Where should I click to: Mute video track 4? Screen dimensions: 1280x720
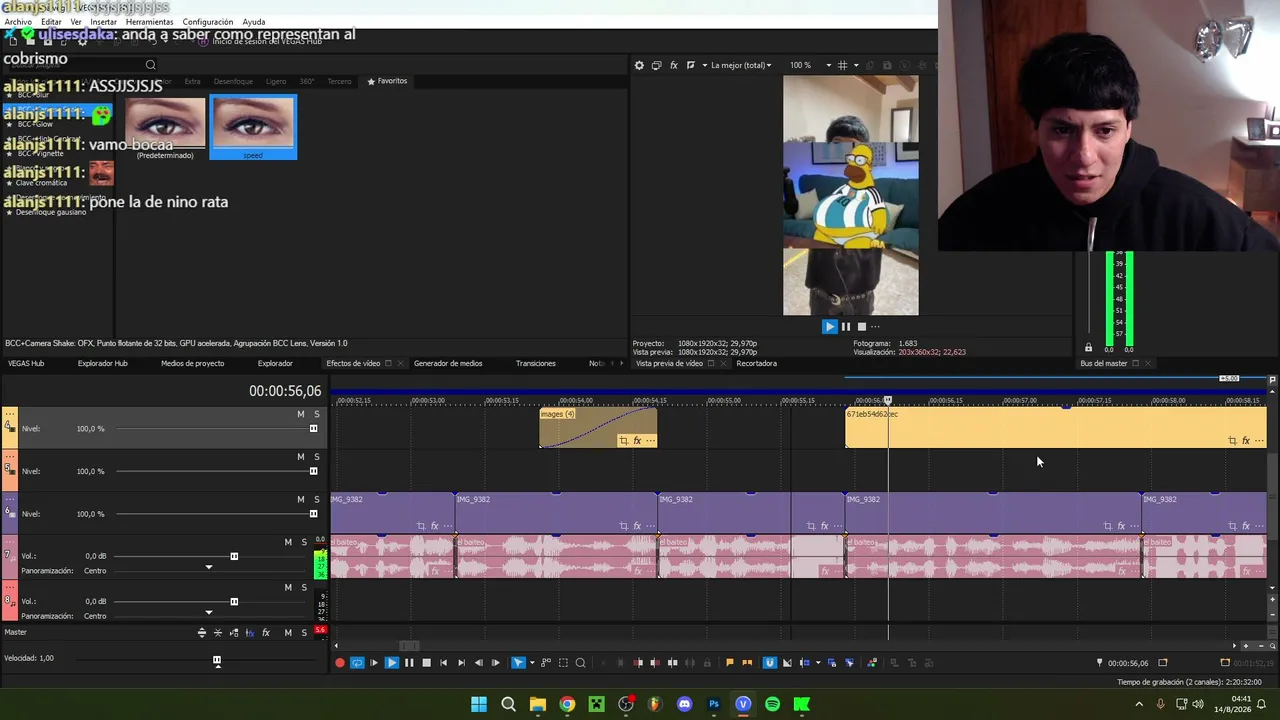300,414
